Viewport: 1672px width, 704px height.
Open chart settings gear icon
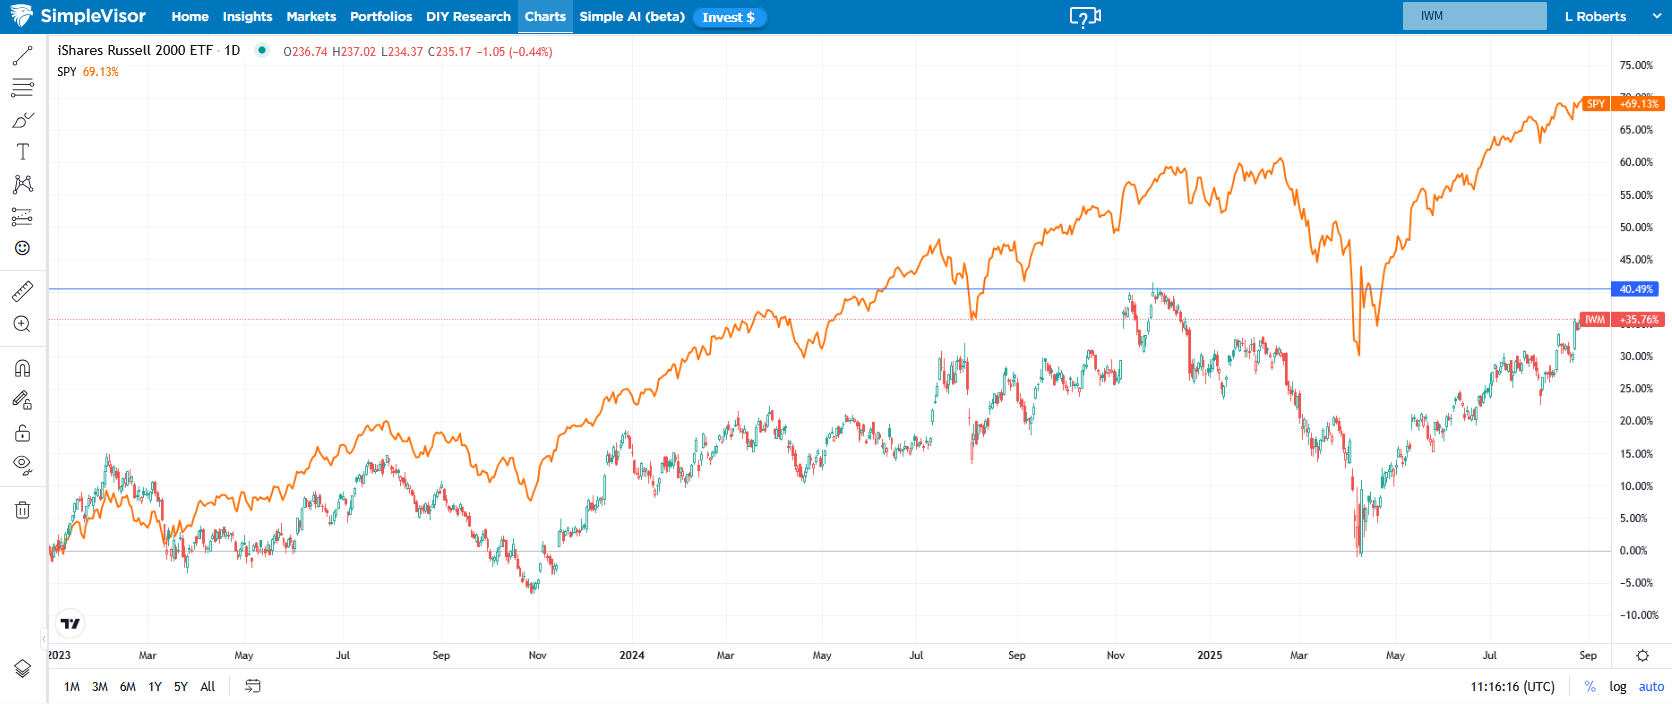click(1642, 656)
